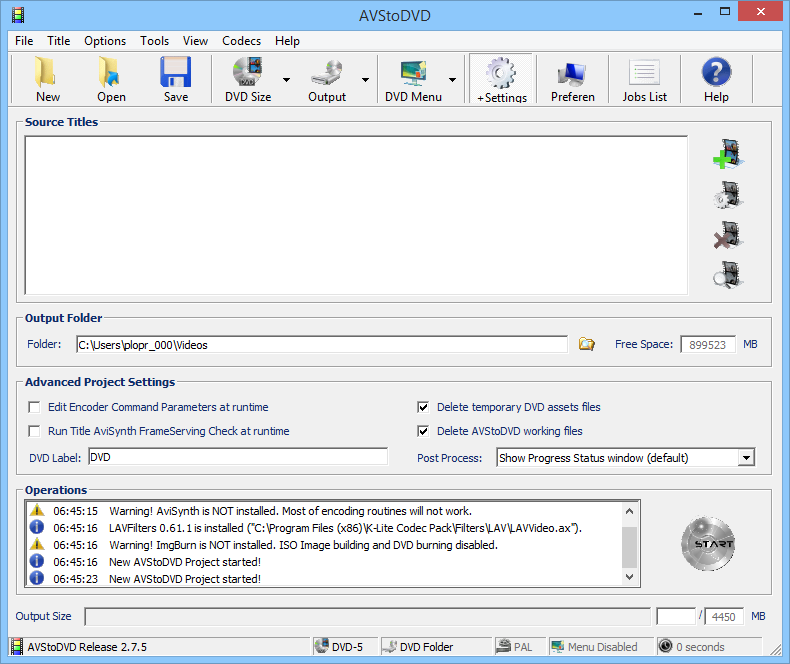Toggle the +Settings gear button
This screenshot has height=664, width=790.
pos(501,79)
